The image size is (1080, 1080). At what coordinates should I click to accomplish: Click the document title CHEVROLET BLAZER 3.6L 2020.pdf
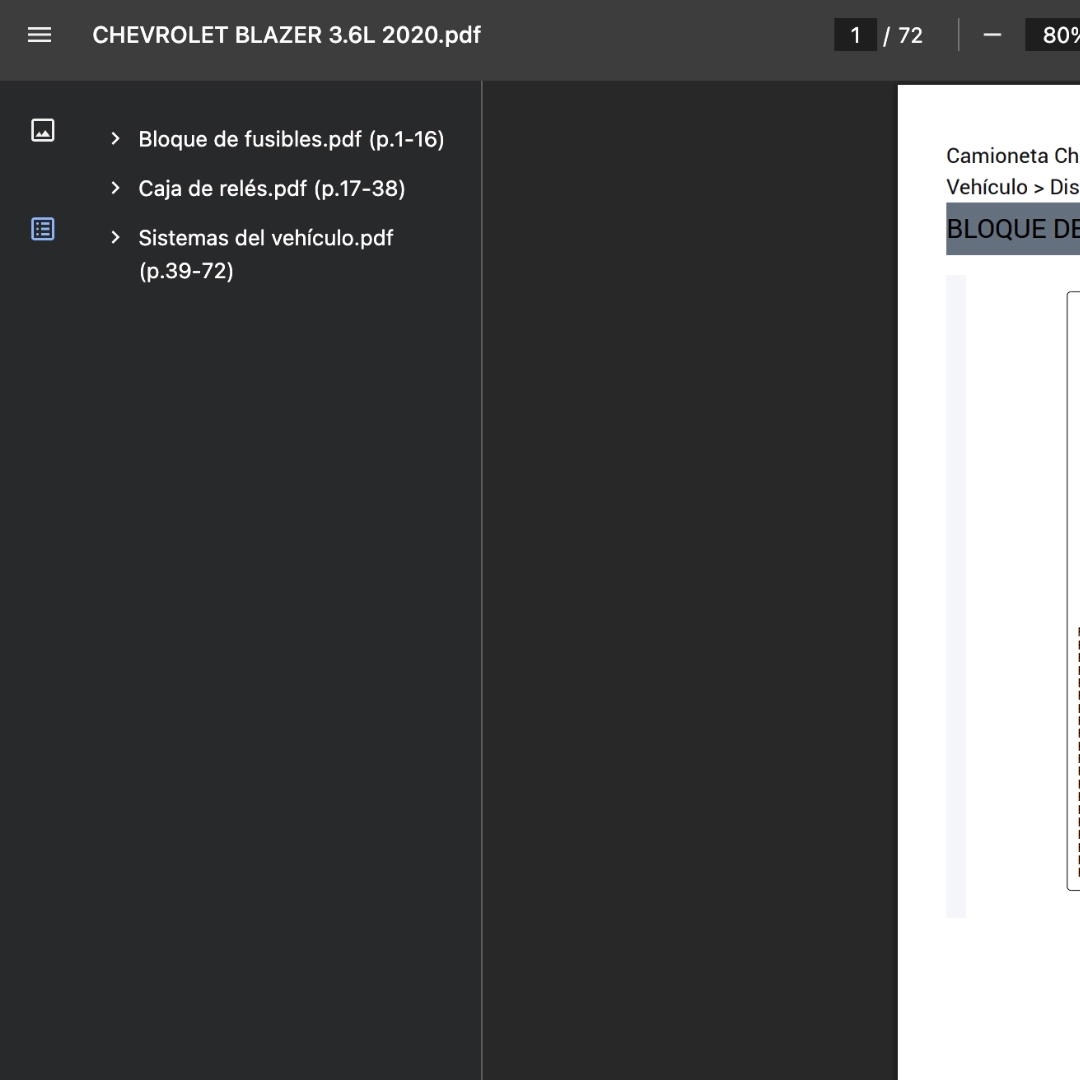click(x=287, y=35)
